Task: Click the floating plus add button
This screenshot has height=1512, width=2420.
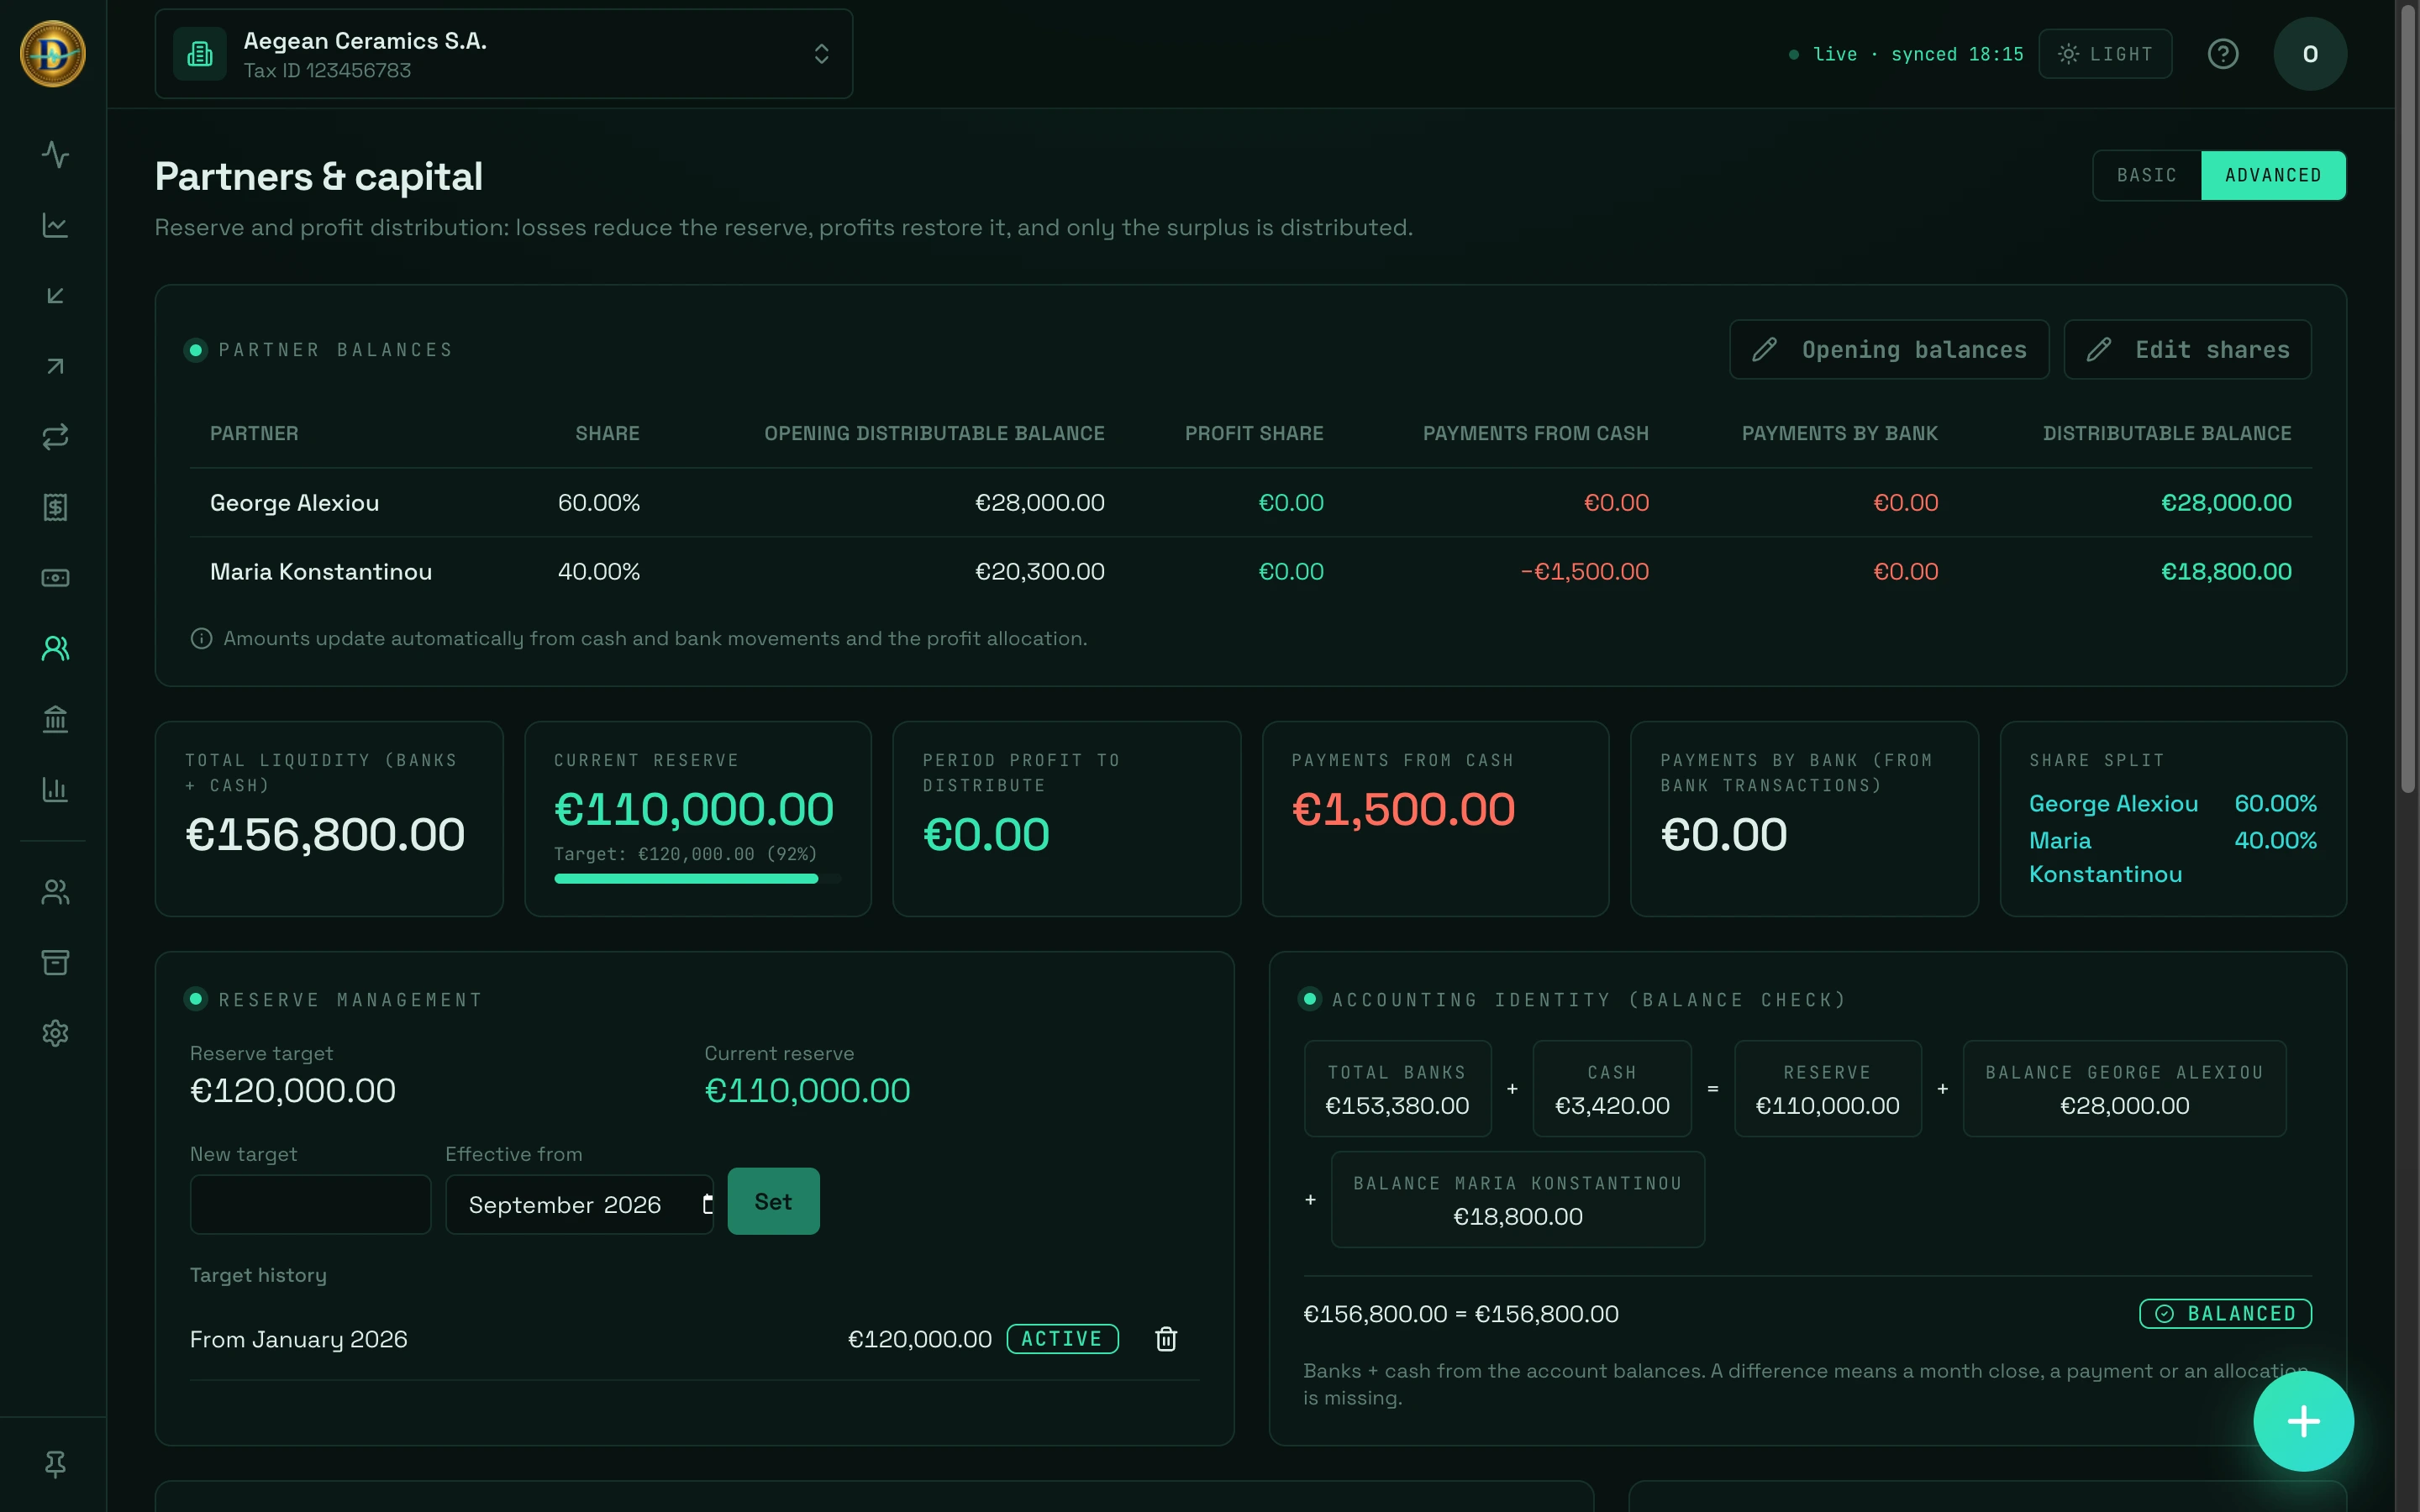Action: coord(2303,1421)
